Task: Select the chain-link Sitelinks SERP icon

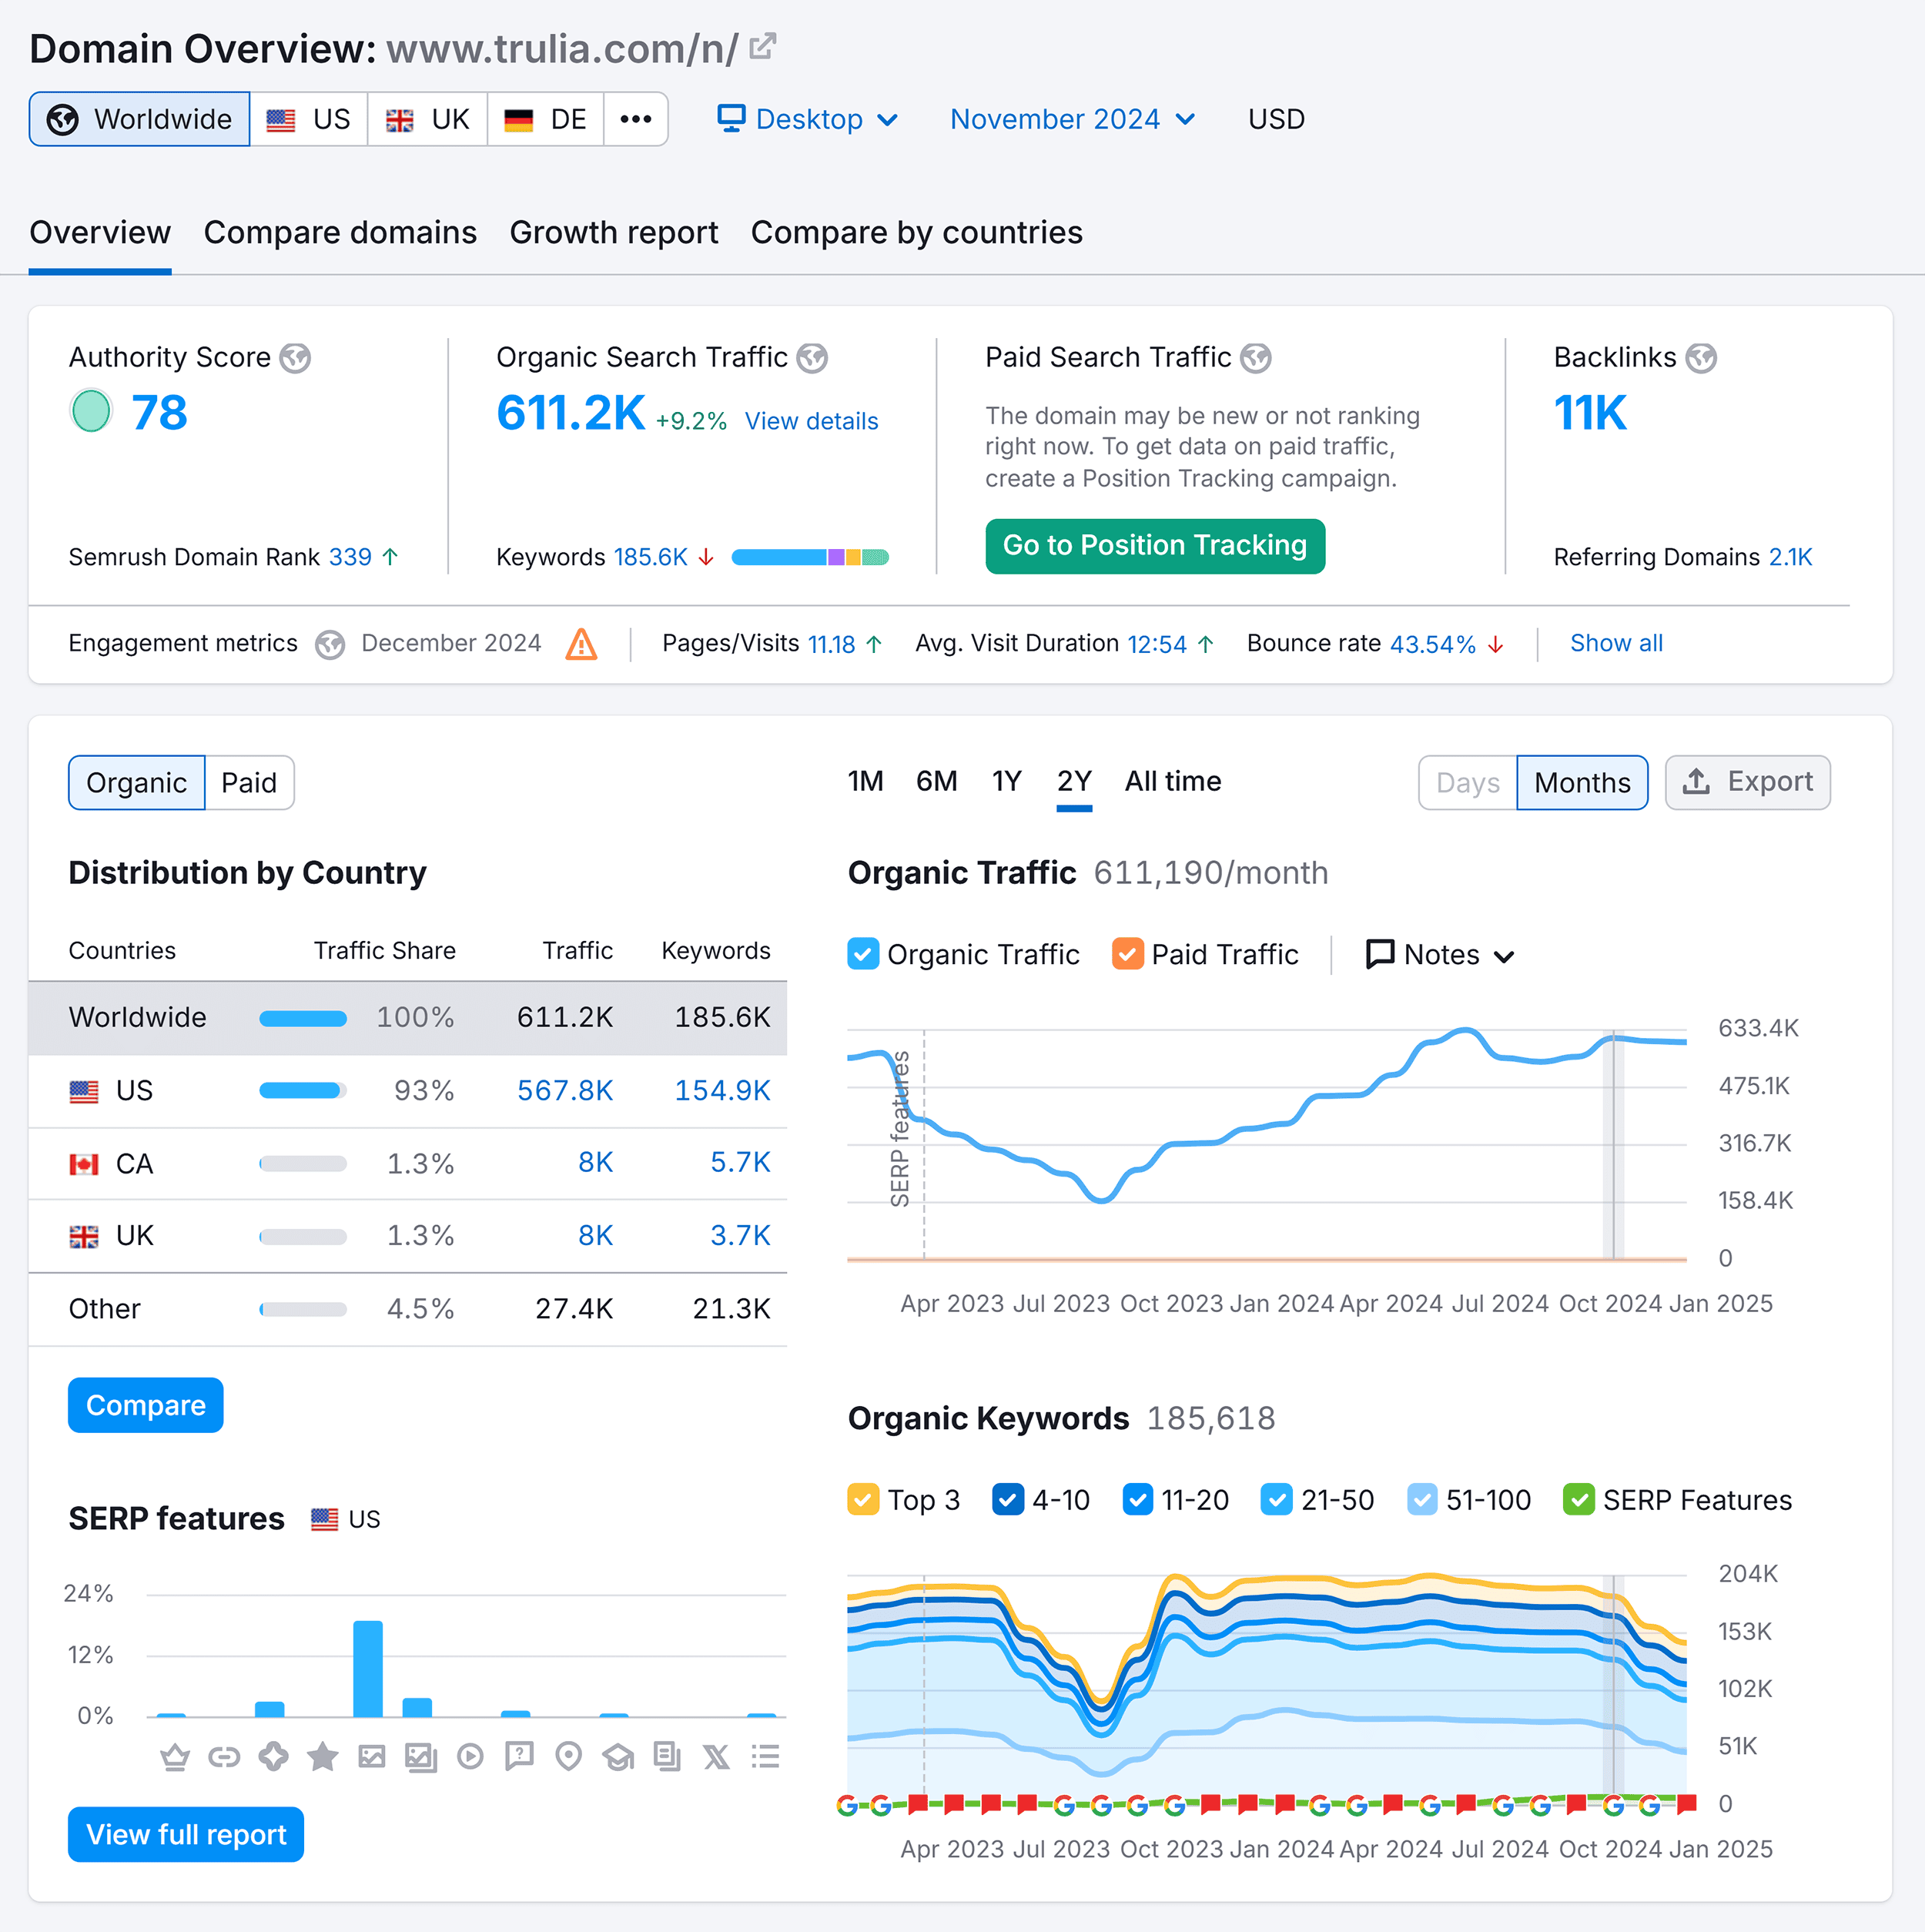Action: point(224,1756)
